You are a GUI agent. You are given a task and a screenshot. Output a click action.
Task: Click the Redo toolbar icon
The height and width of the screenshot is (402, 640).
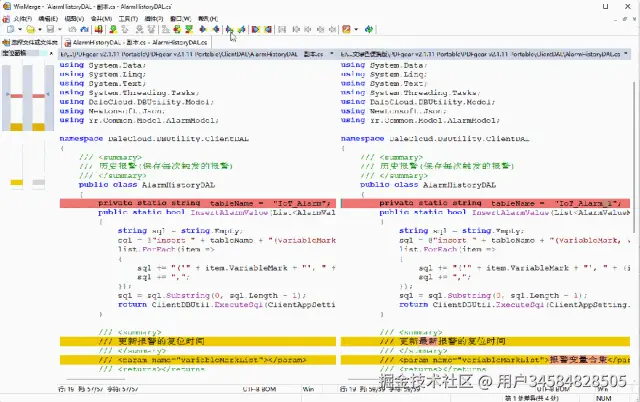[84, 29]
